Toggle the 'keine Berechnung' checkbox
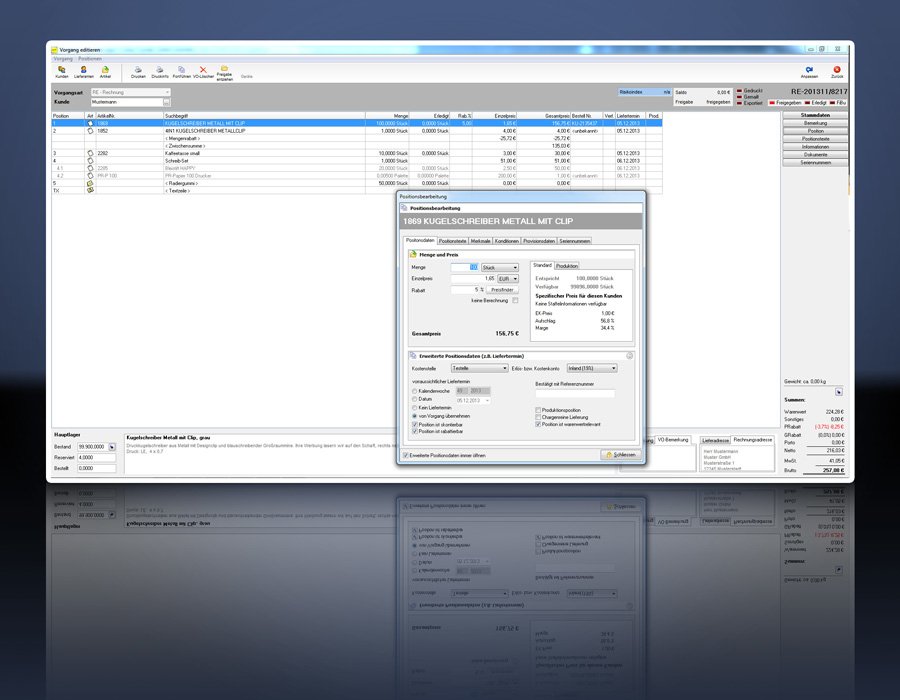This screenshot has height=700, width=900. point(515,301)
